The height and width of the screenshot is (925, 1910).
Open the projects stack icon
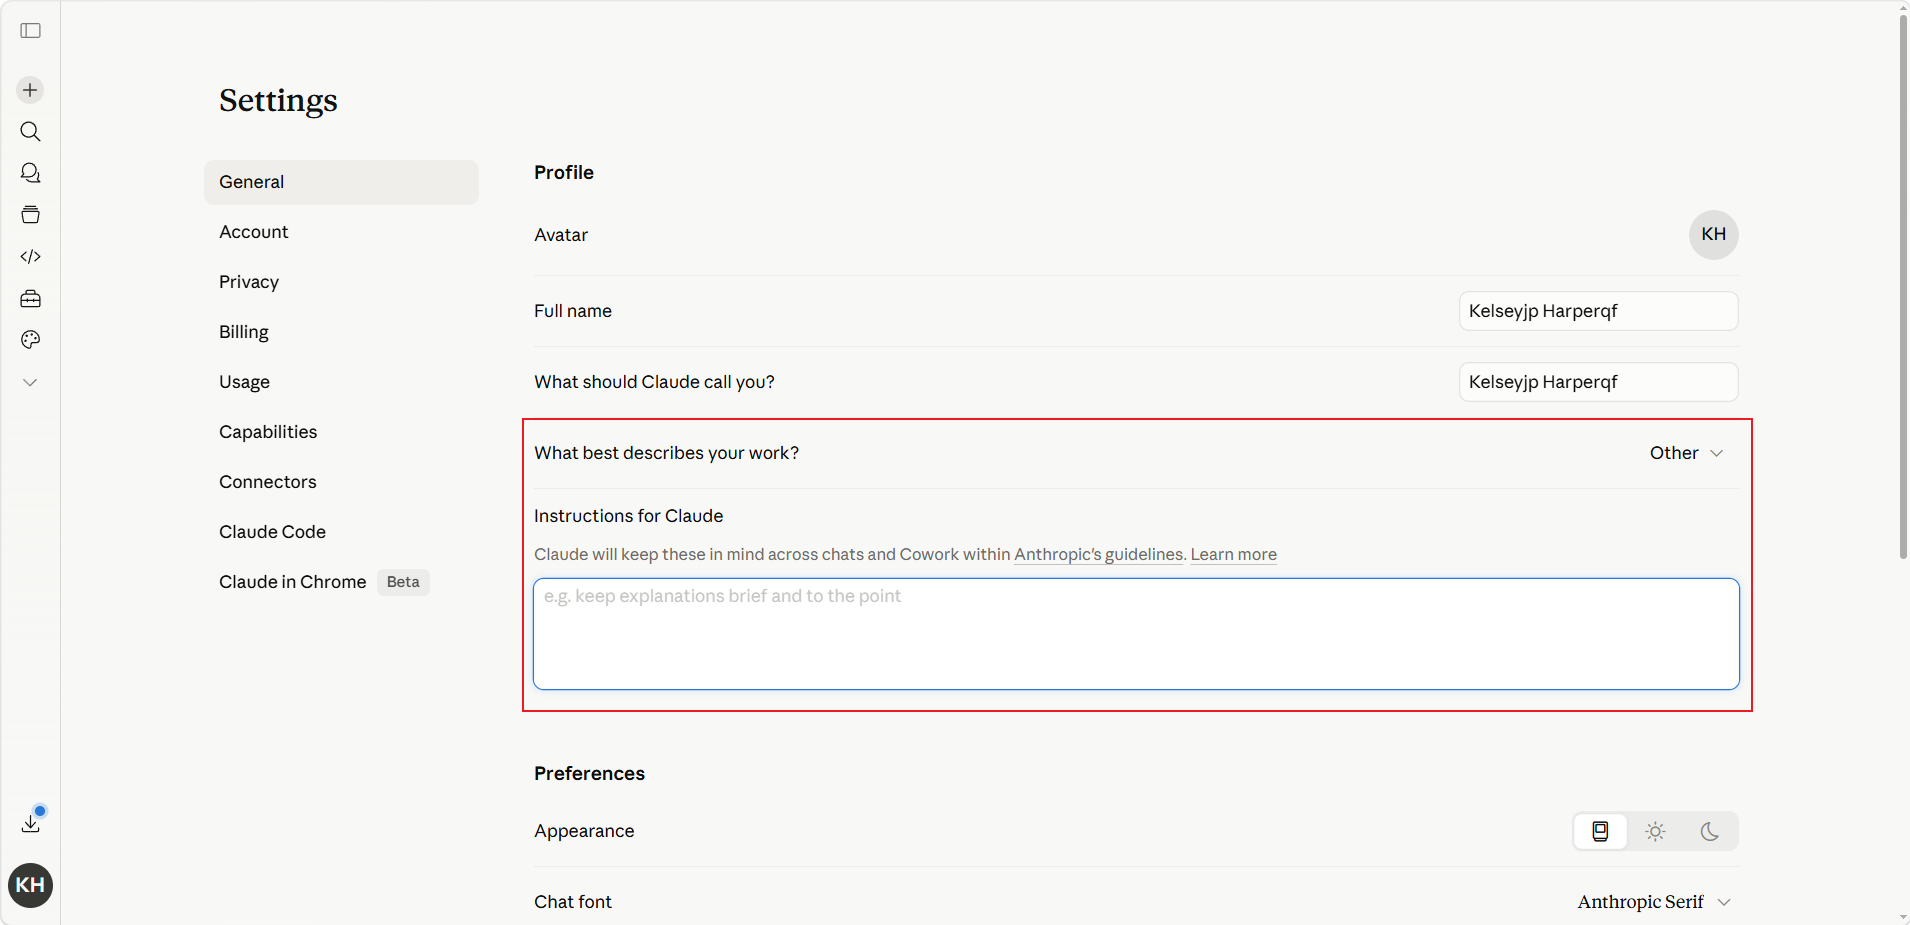tap(30, 215)
